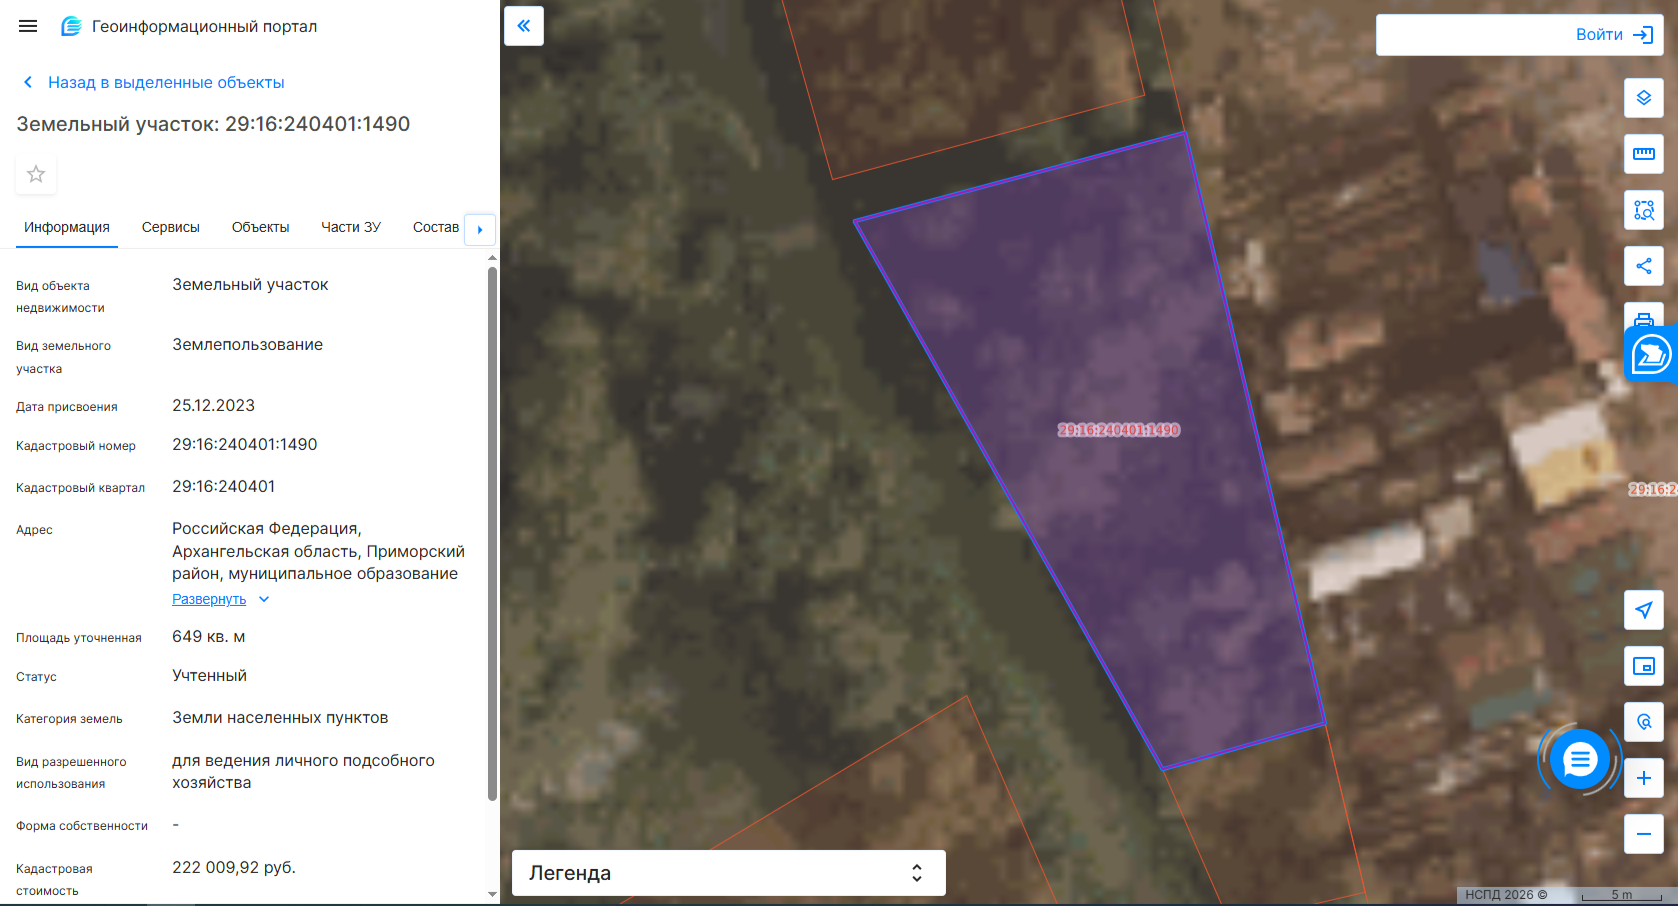This screenshot has width=1678, height=906.
Task: Select the ruler measurement tool
Action: click(1644, 154)
